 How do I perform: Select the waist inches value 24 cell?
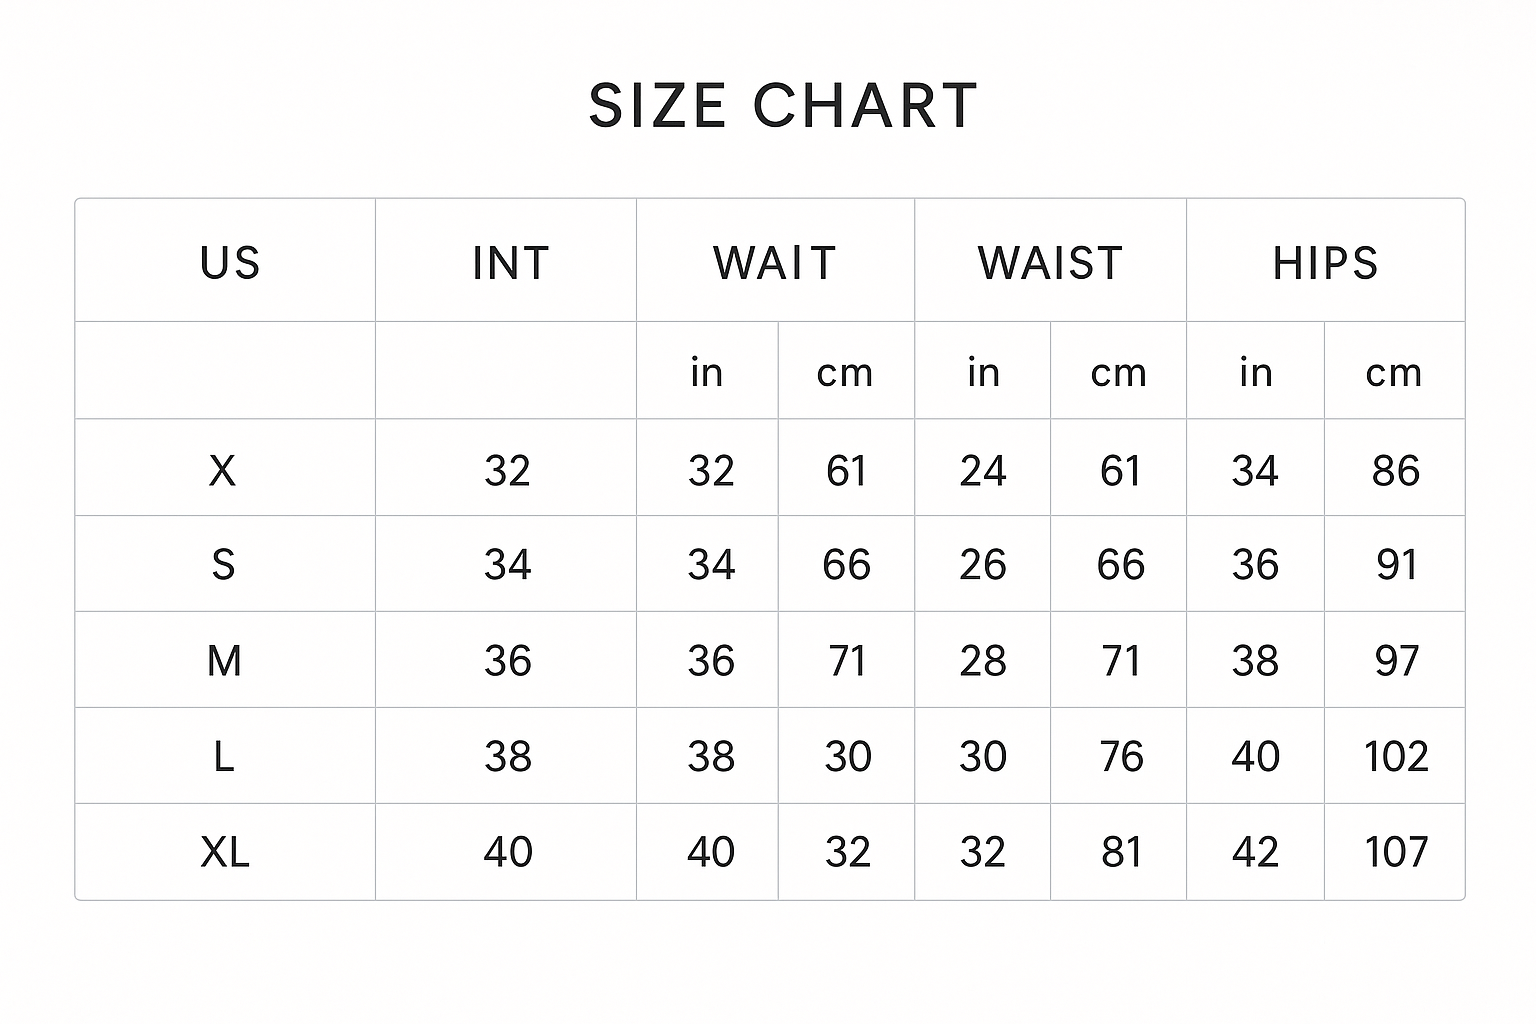982,470
